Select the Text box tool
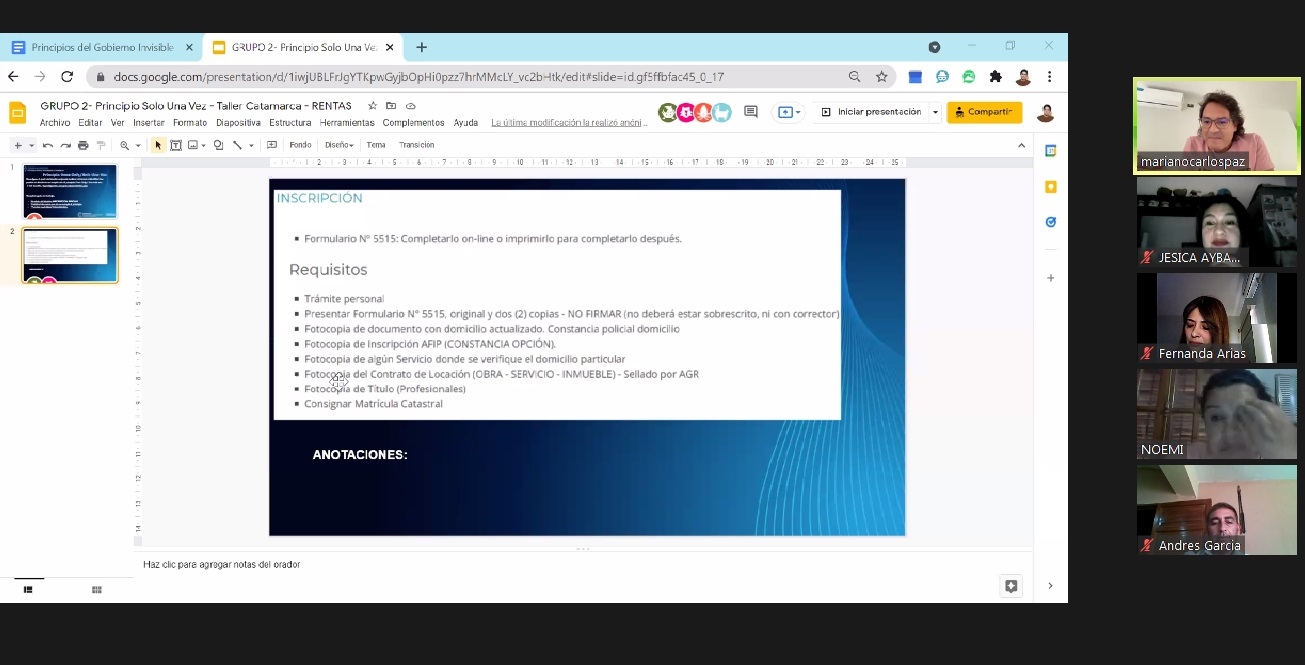 (x=176, y=145)
